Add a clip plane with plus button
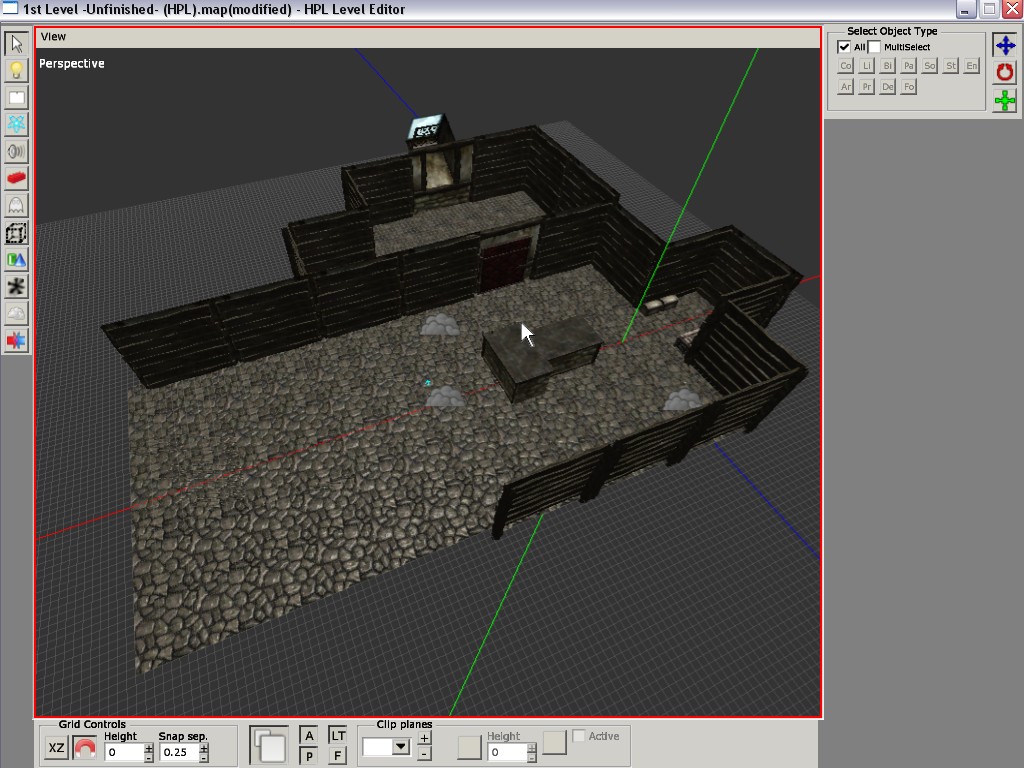The width and height of the screenshot is (1024, 768). tap(424, 739)
